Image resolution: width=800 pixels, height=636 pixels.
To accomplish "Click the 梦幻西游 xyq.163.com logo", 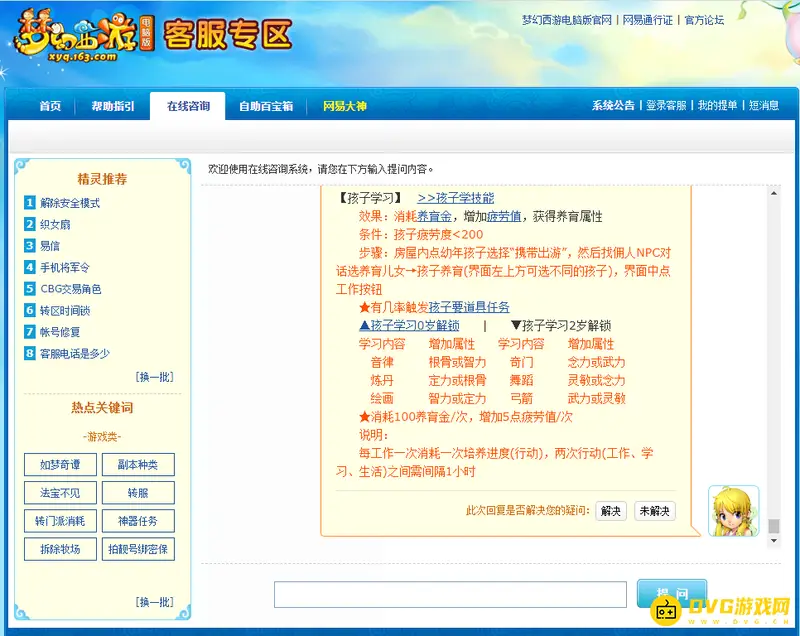I will pos(84,37).
